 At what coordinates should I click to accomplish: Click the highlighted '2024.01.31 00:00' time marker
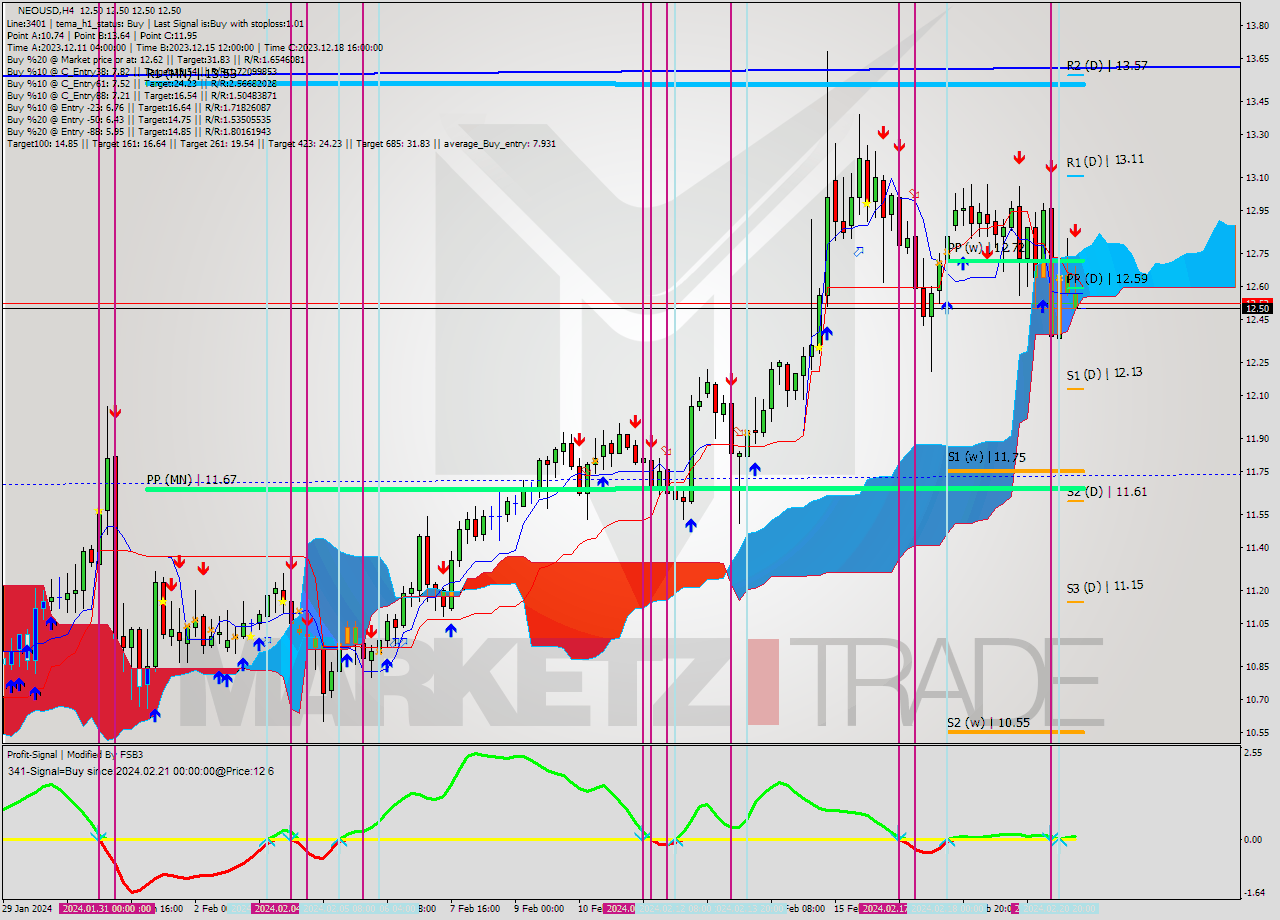pos(107,909)
